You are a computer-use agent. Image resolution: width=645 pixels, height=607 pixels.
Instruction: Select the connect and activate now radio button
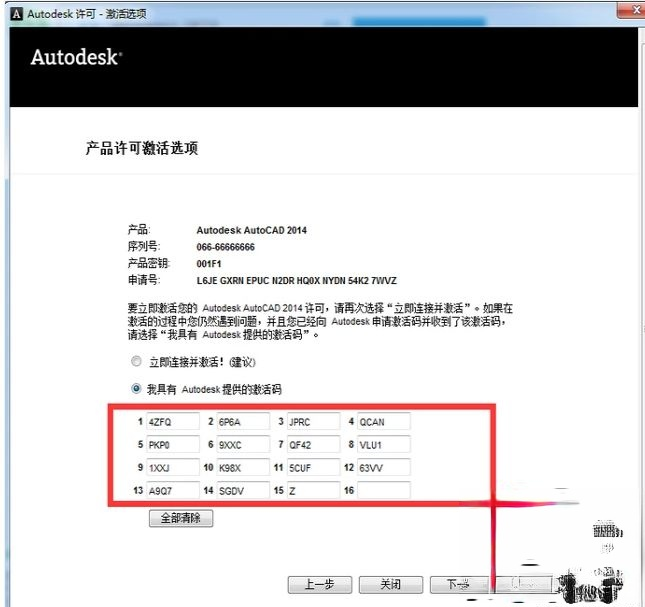[136, 361]
